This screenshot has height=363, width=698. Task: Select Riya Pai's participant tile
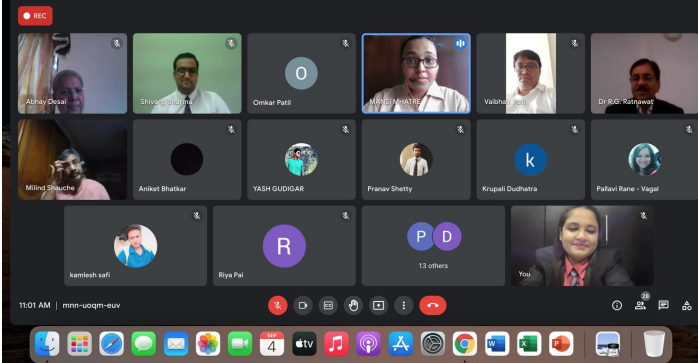(284, 246)
